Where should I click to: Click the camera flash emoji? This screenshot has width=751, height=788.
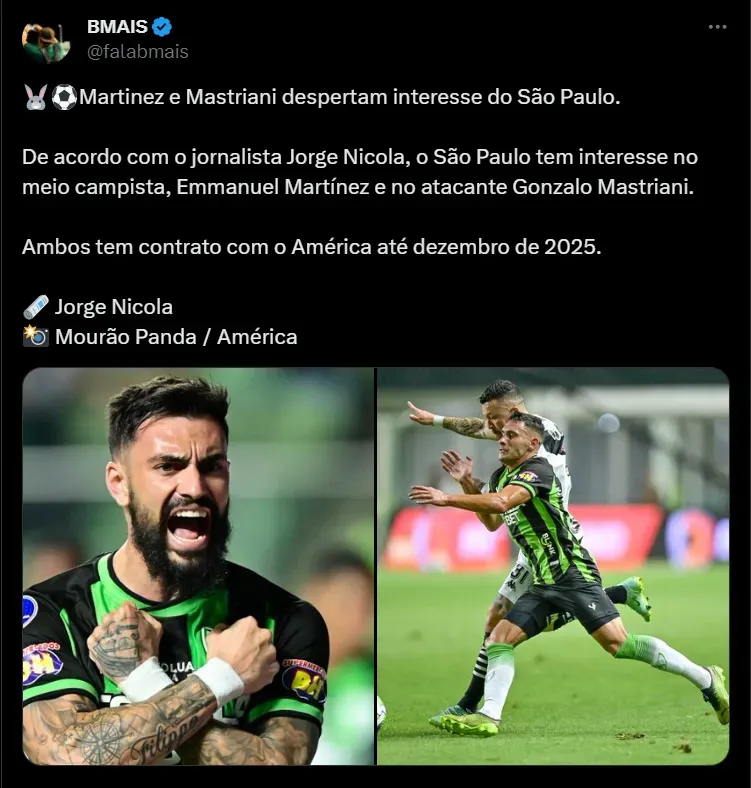[36, 337]
